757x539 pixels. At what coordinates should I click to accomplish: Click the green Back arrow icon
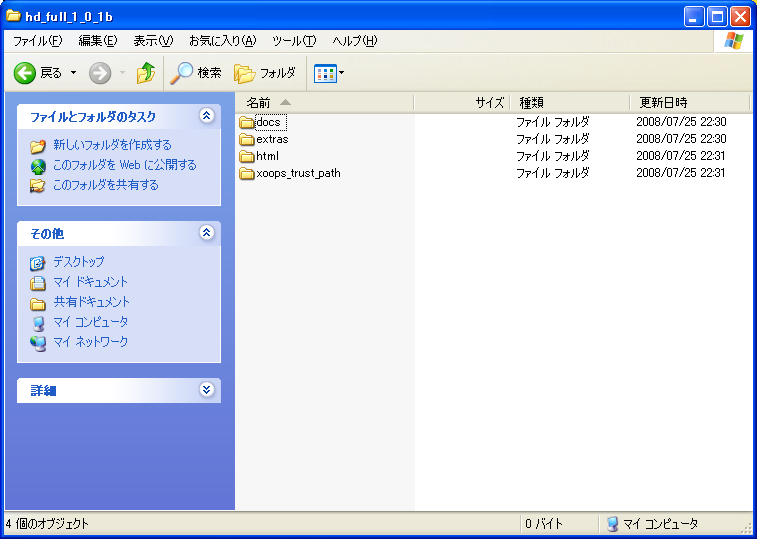click(25, 73)
